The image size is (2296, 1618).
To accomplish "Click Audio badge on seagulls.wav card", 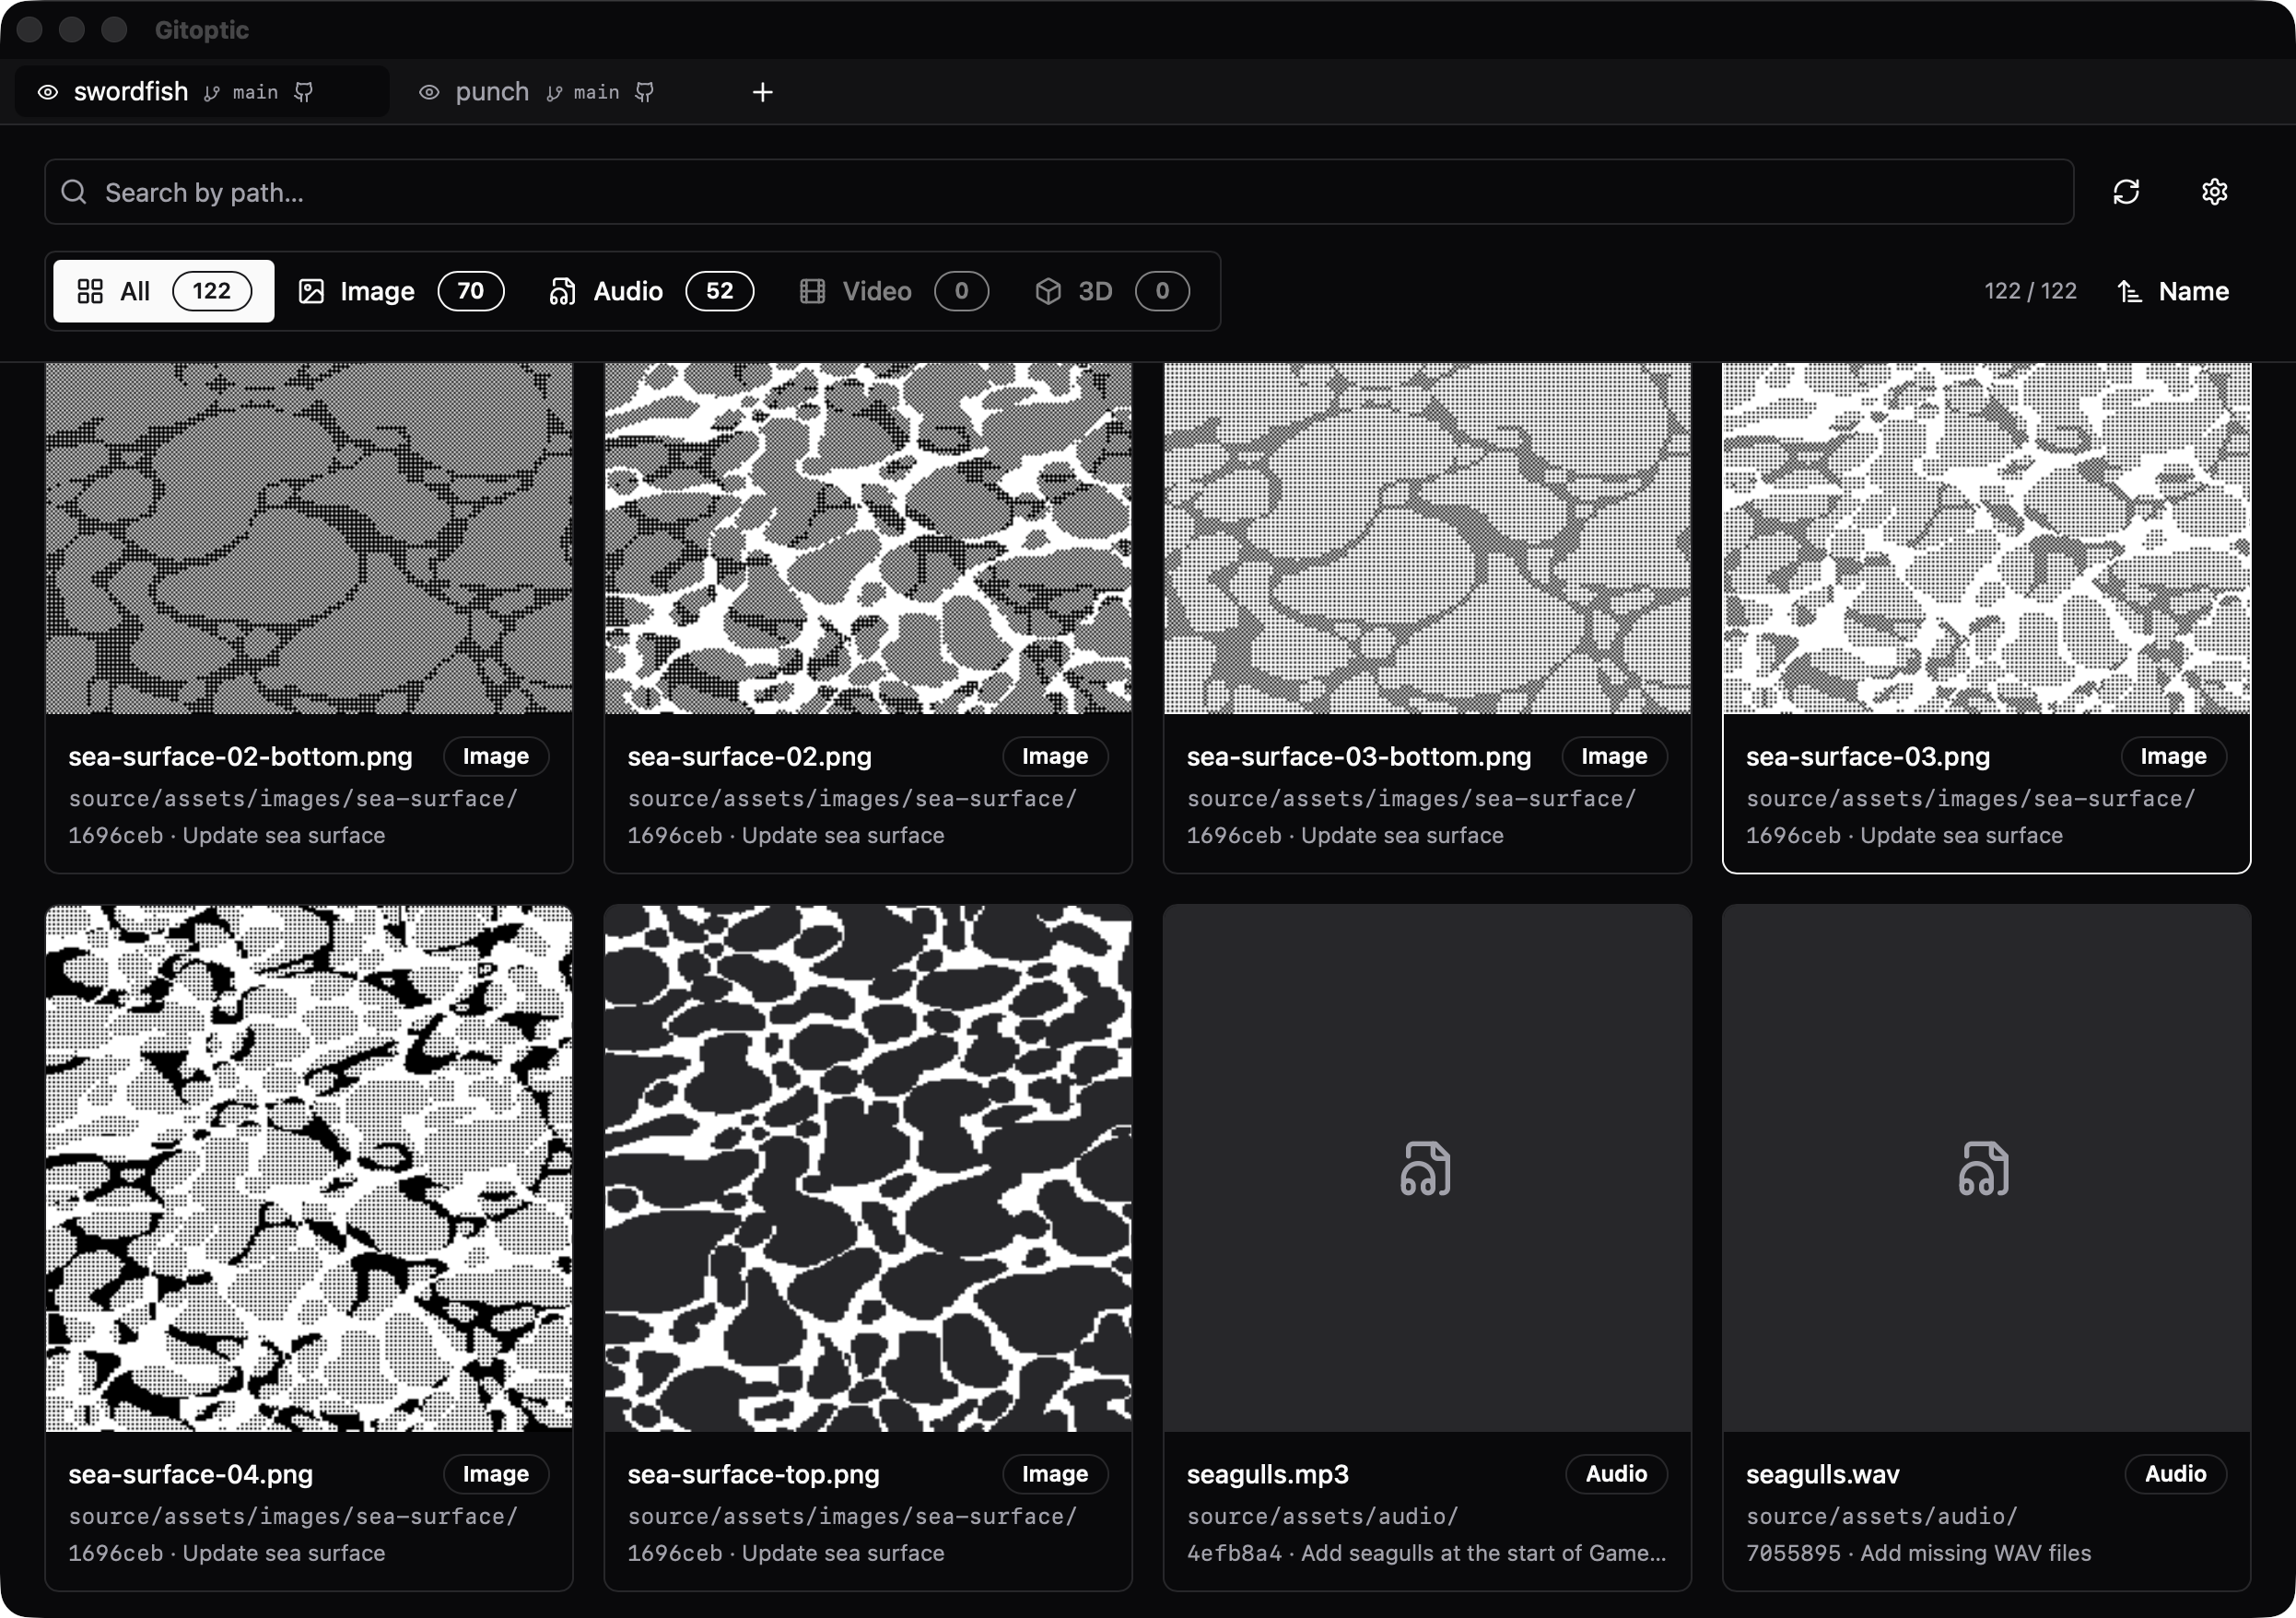I will tap(2175, 1473).
